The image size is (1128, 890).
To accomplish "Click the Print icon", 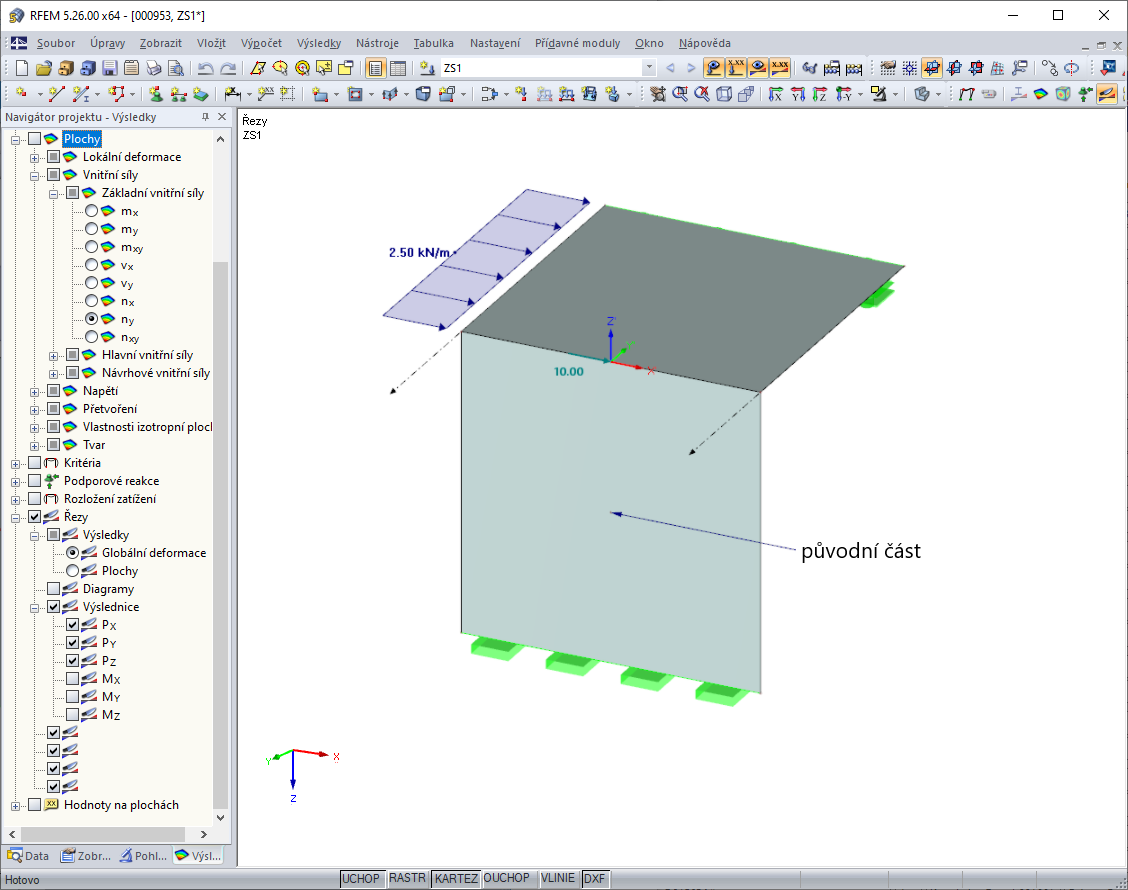I will pyautogui.click(x=153, y=68).
